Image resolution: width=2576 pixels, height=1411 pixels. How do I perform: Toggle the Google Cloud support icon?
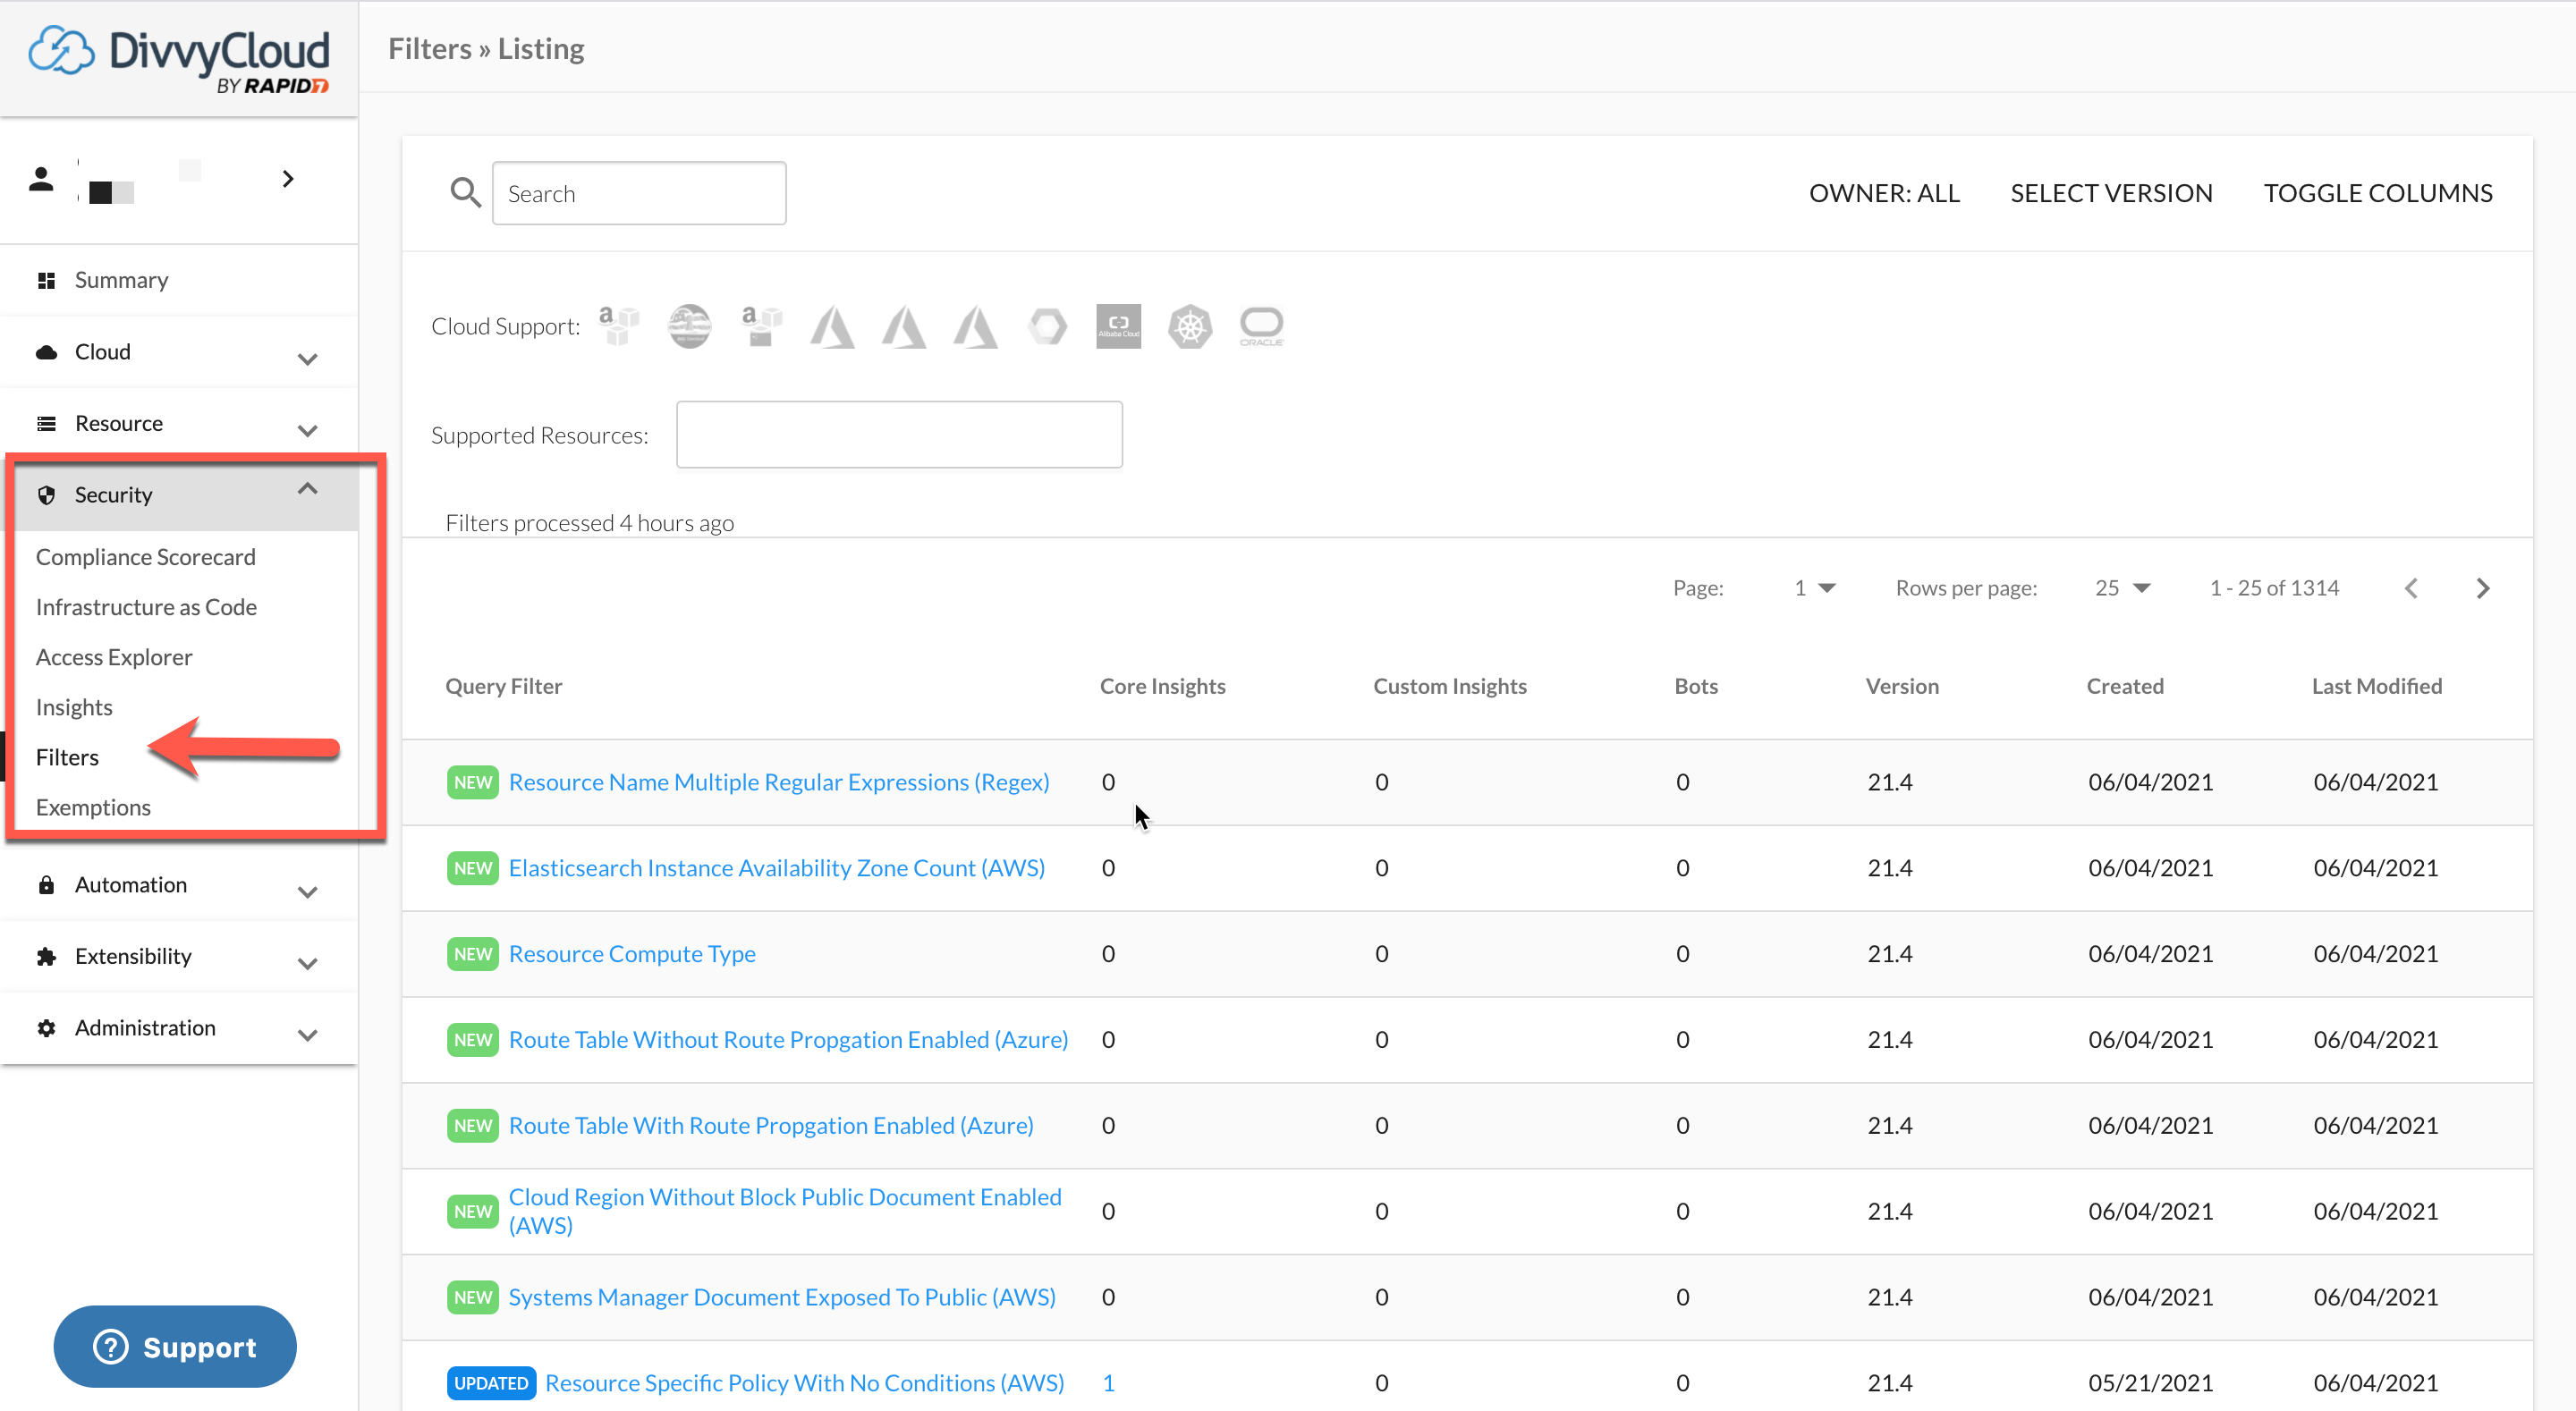tap(1047, 326)
